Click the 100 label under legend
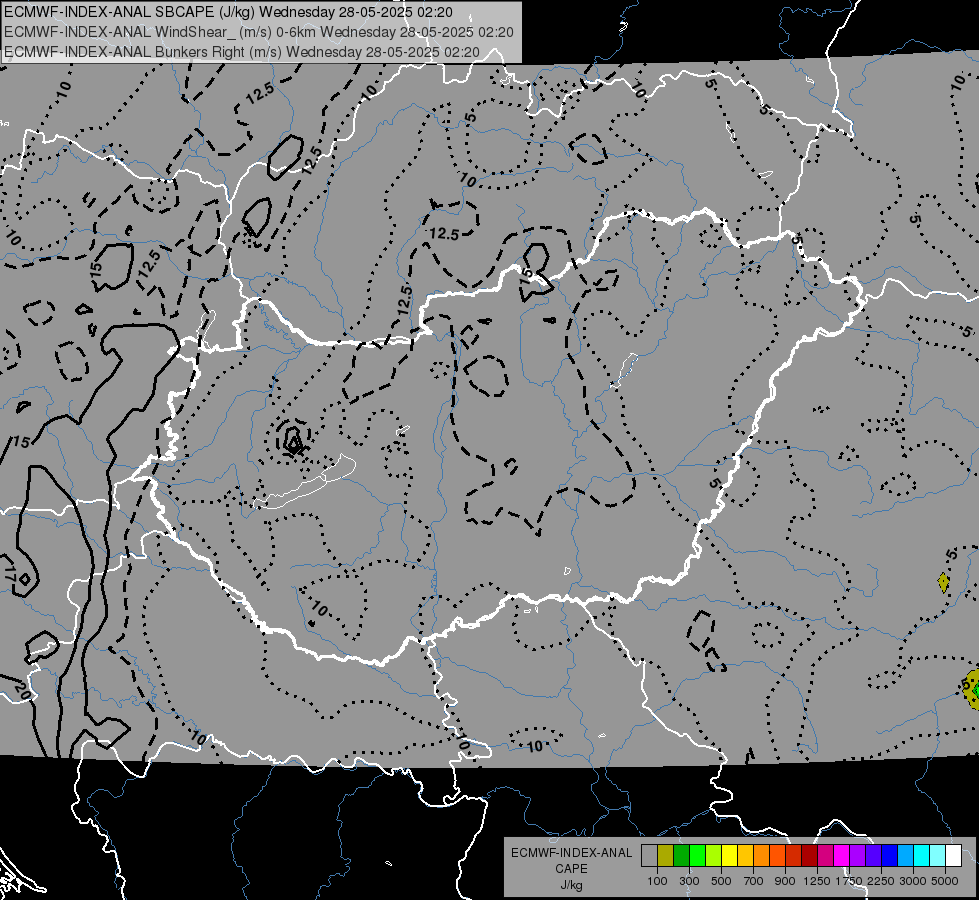Screen dimensions: 979x900 point(657,881)
